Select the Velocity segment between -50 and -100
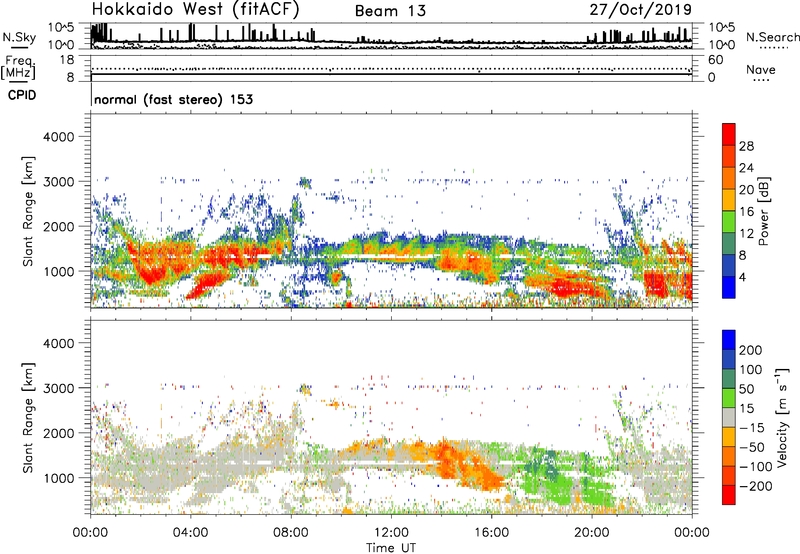The width and height of the screenshot is (800, 554). [x=729, y=456]
